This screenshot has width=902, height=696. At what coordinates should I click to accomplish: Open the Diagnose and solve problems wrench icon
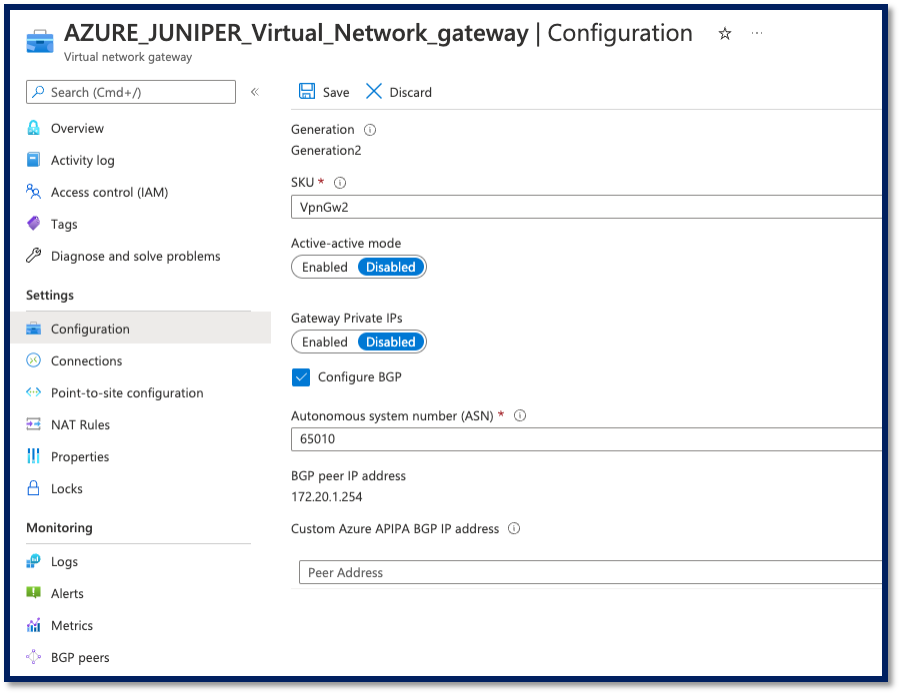coord(33,256)
